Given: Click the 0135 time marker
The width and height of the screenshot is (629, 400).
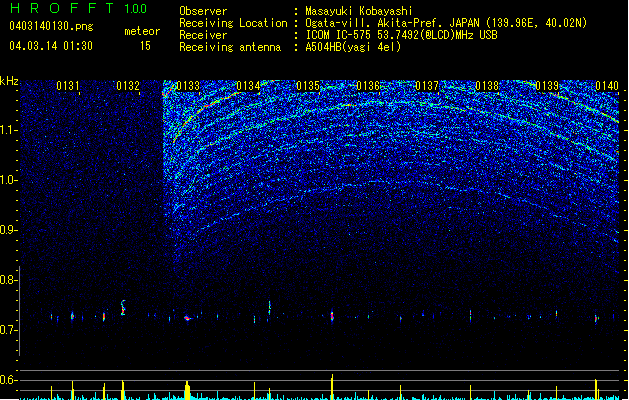Looking at the screenshot, I should pos(308,86).
